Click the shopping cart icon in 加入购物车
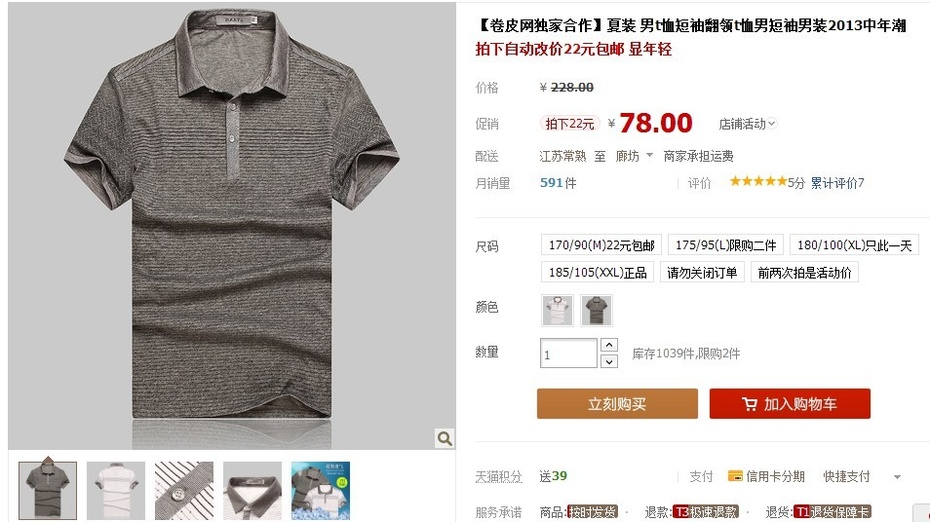The image size is (930, 522). coord(749,405)
